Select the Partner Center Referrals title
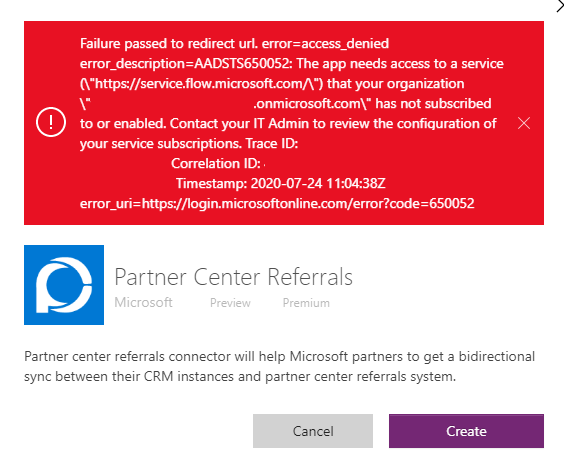Screen dimensions: 564x455 point(233,277)
